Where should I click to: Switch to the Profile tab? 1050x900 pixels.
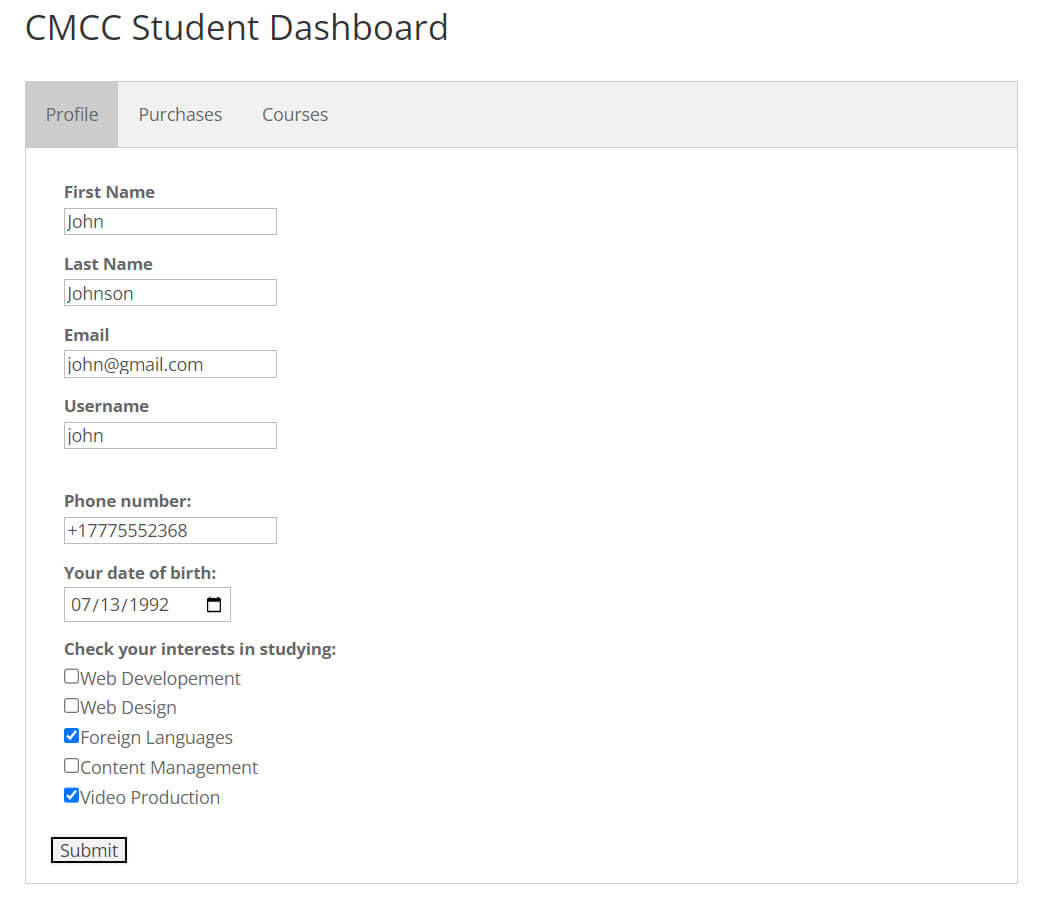point(72,115)
